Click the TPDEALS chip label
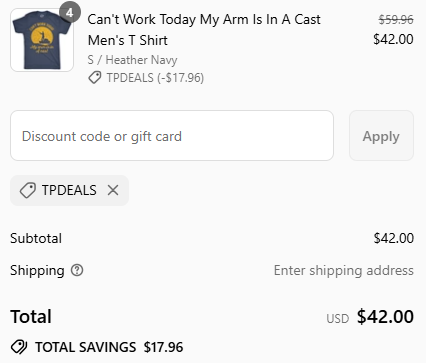This screenshot has width=426, height=363. coord(69,190)
